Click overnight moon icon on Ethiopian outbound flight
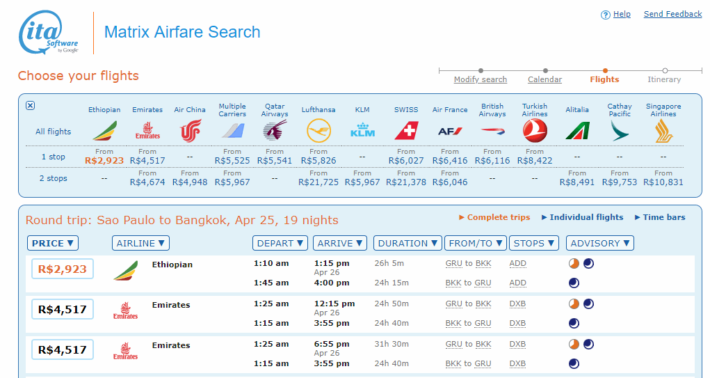The width and height of the screenshot is (710, 378). click(x=589, y=263)
